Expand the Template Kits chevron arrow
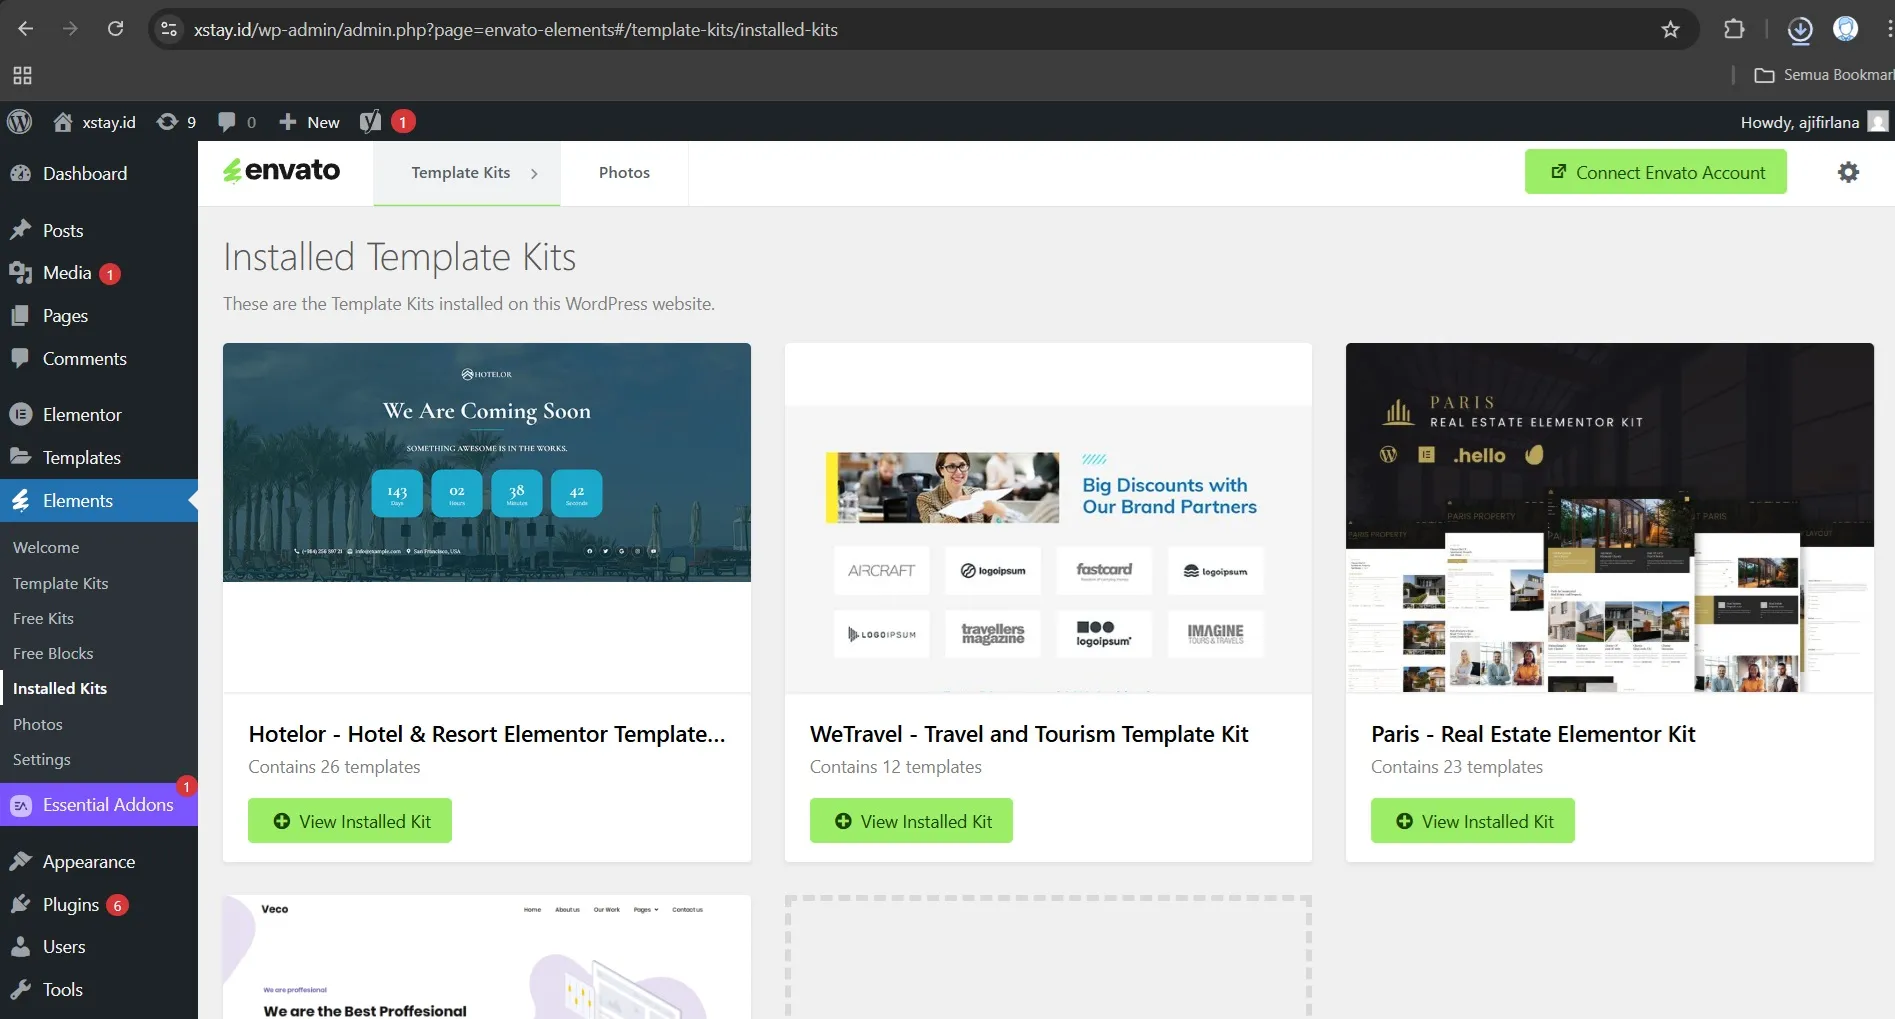The width and height of the screenshot is (1895, 1019). click(534, 173)
